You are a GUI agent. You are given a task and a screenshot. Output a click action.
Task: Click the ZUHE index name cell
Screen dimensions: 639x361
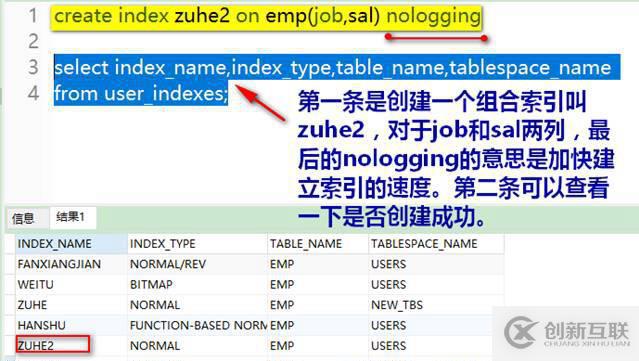[x=71, y=305]
